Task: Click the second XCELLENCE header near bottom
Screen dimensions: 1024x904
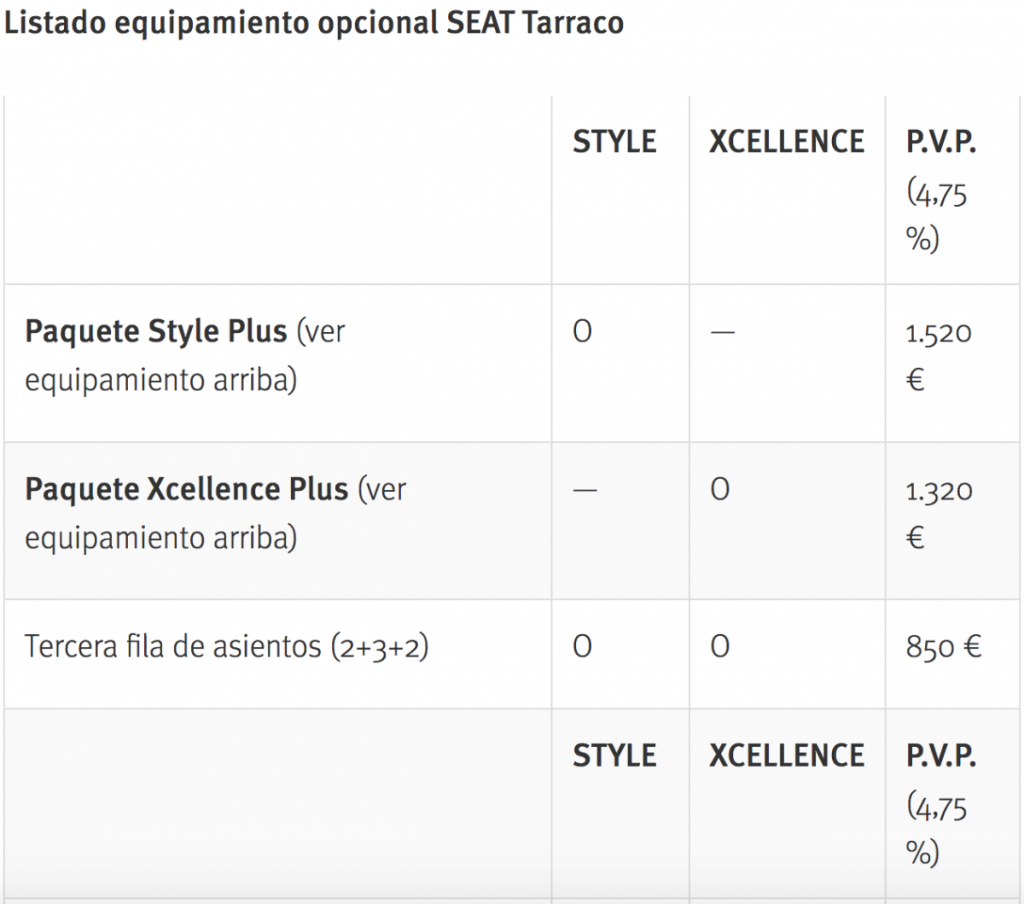Action: coord(786,755)
